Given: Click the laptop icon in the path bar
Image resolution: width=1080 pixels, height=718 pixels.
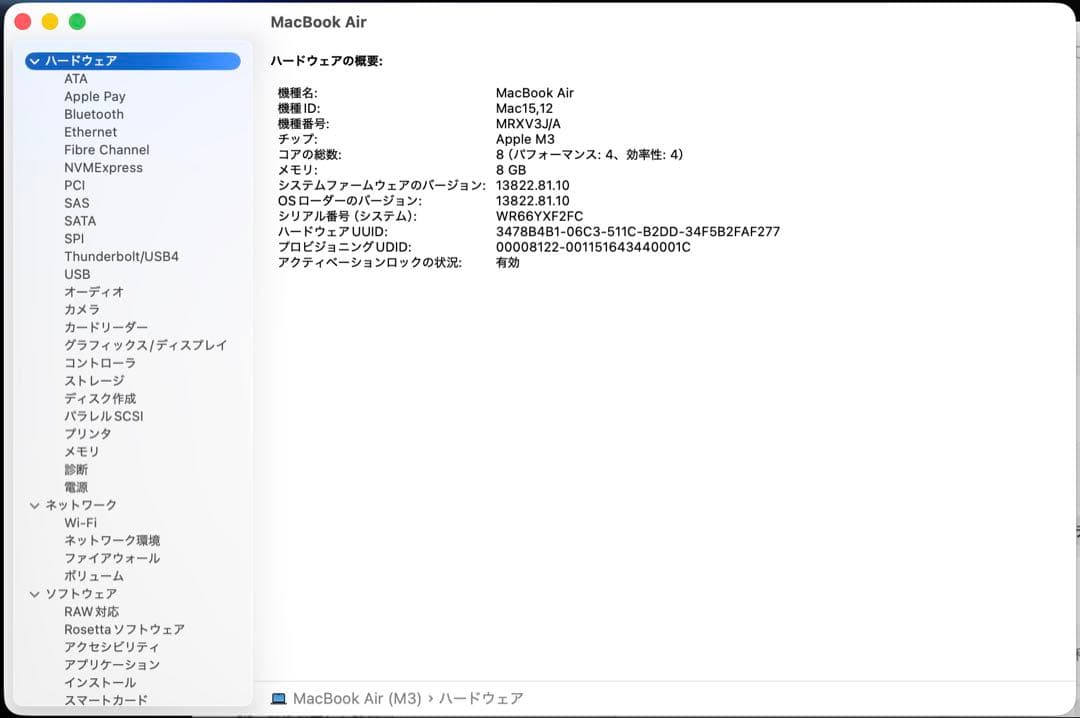Looking at the screenshot, I should (x=278, y=699).
